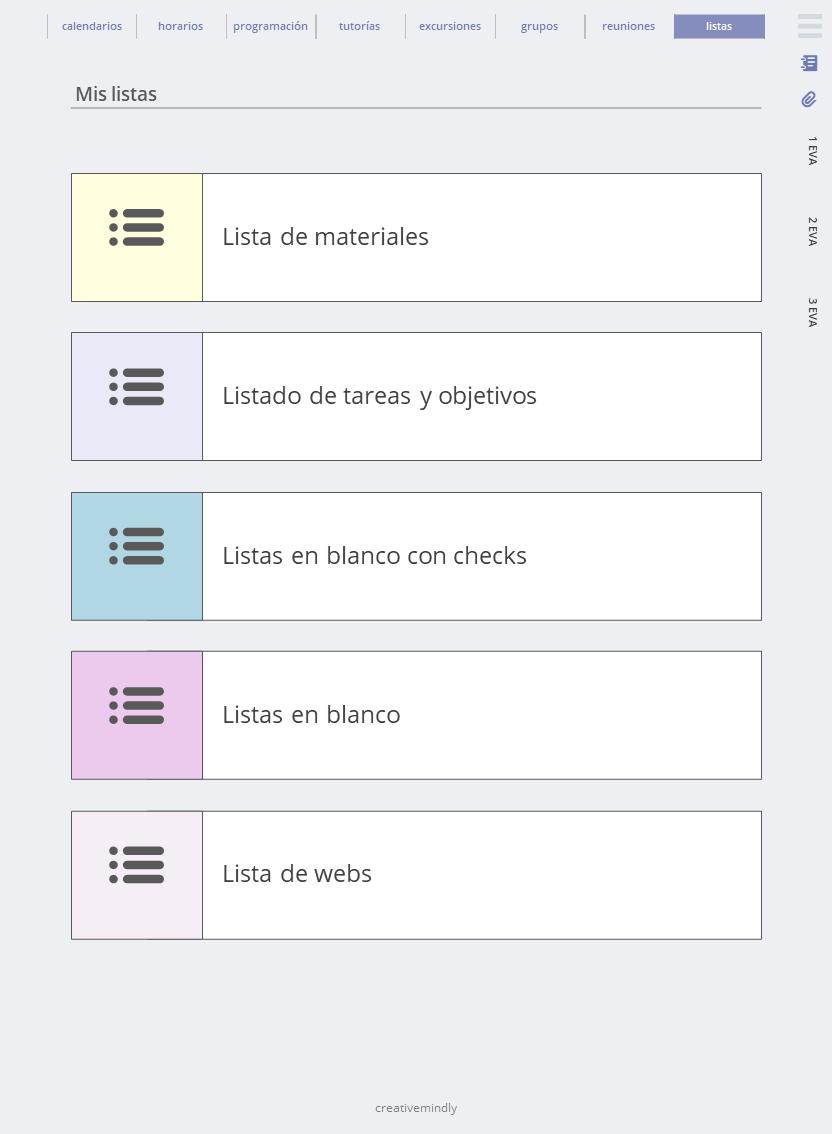Open Lista de materiales link

325,237
